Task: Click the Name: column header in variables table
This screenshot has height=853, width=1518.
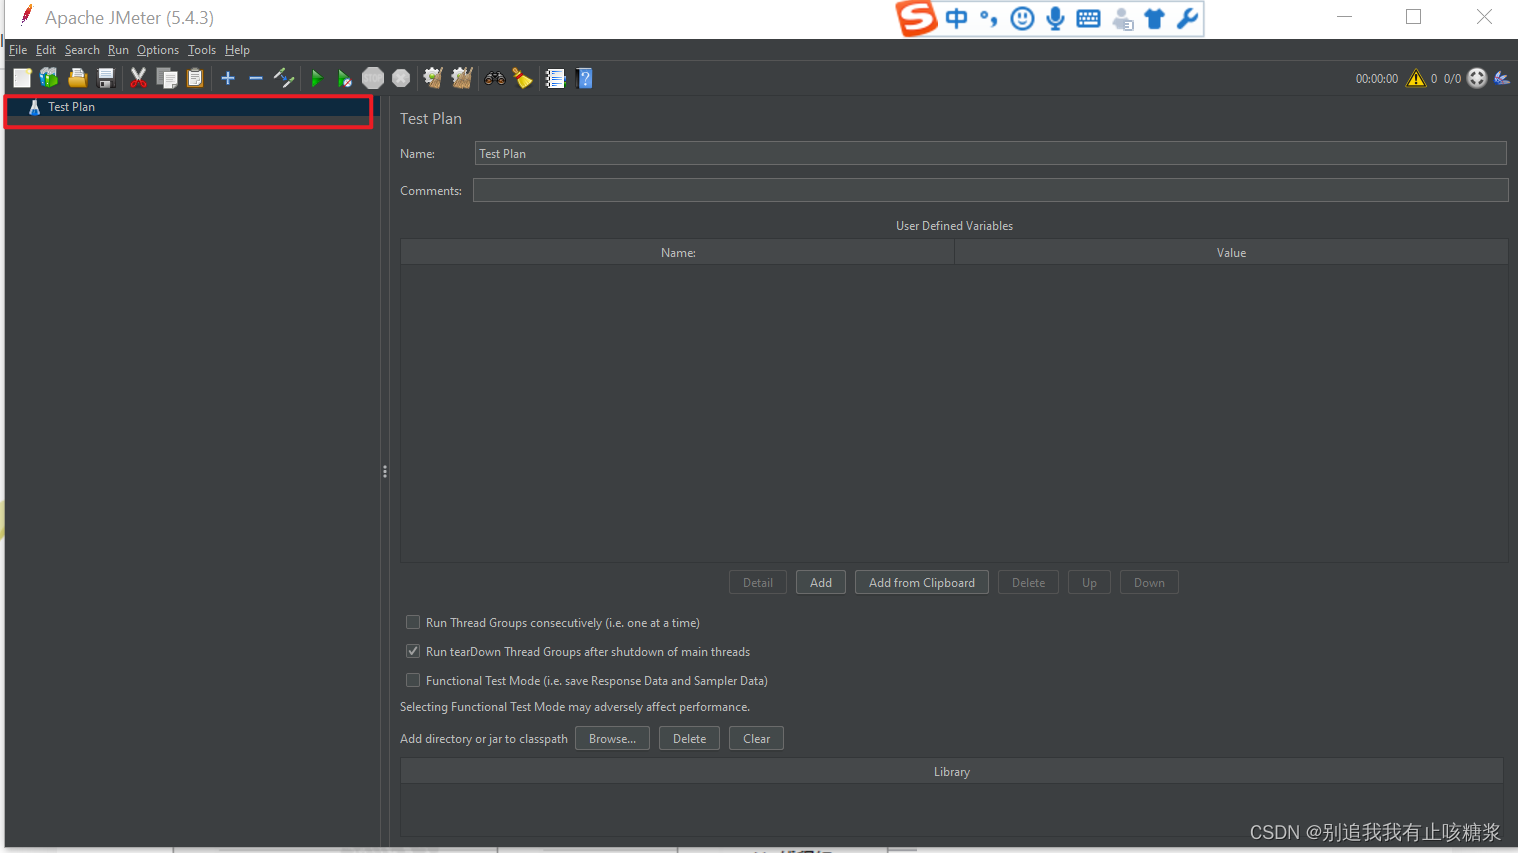Action: pos(678,253)
